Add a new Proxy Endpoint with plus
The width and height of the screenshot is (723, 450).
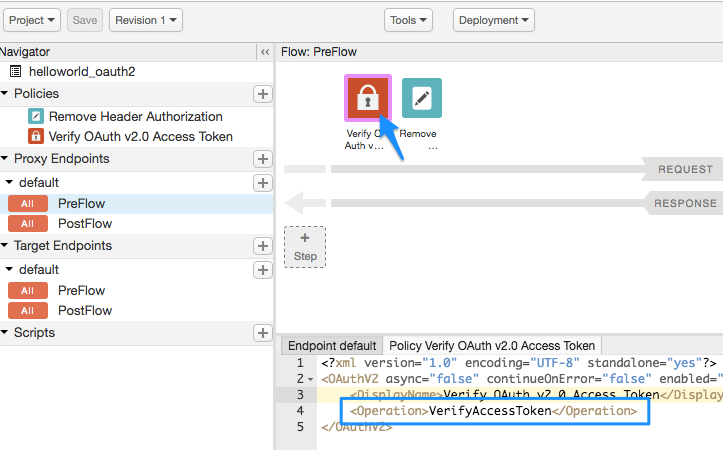pos(263,159)
